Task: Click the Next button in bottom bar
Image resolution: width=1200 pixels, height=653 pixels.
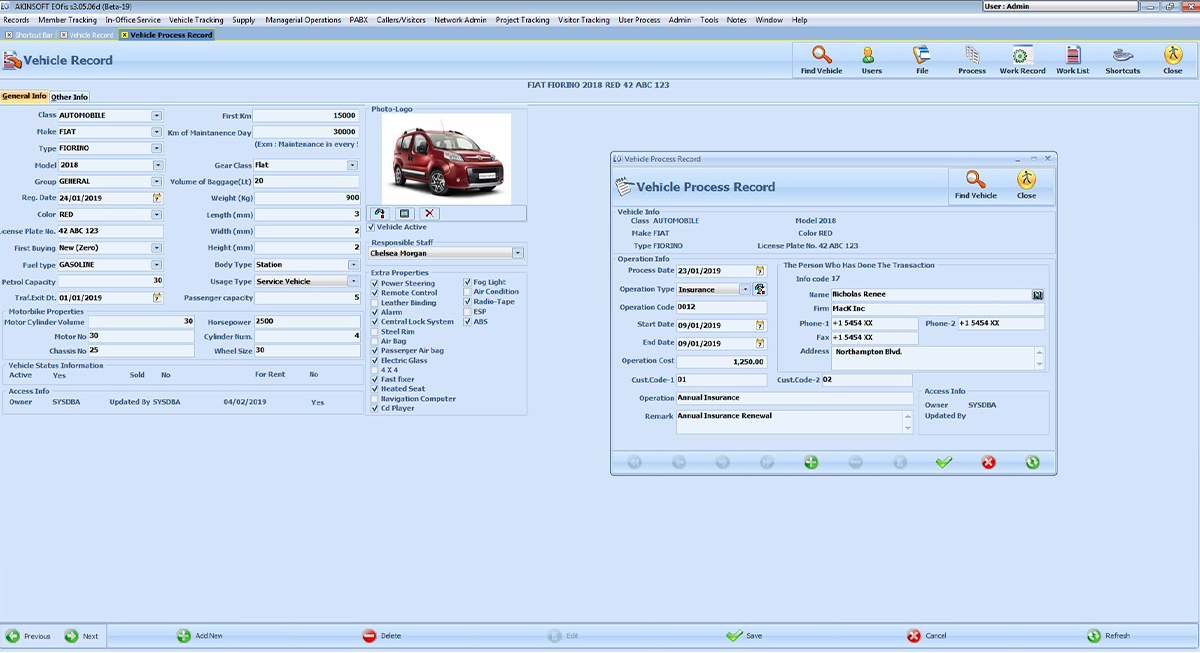Action: point(82,636)
